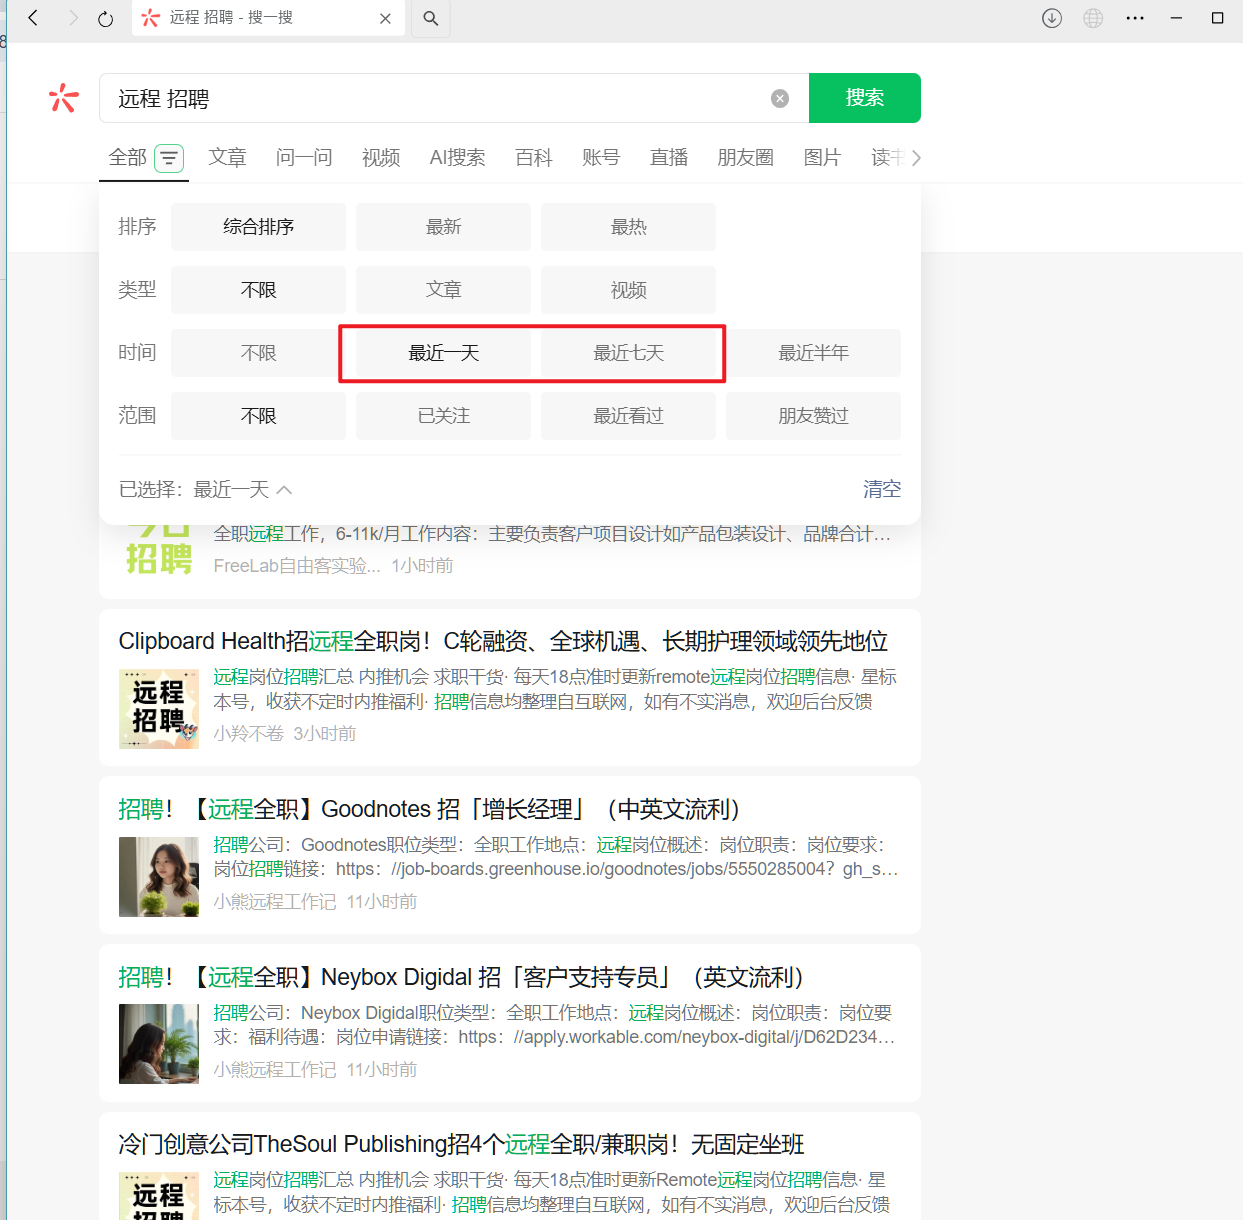Screen dimensions: 1243x1220
Task: Click the globe icon in the title bar
Action: pyautogui.click(x=1093, y=18)
